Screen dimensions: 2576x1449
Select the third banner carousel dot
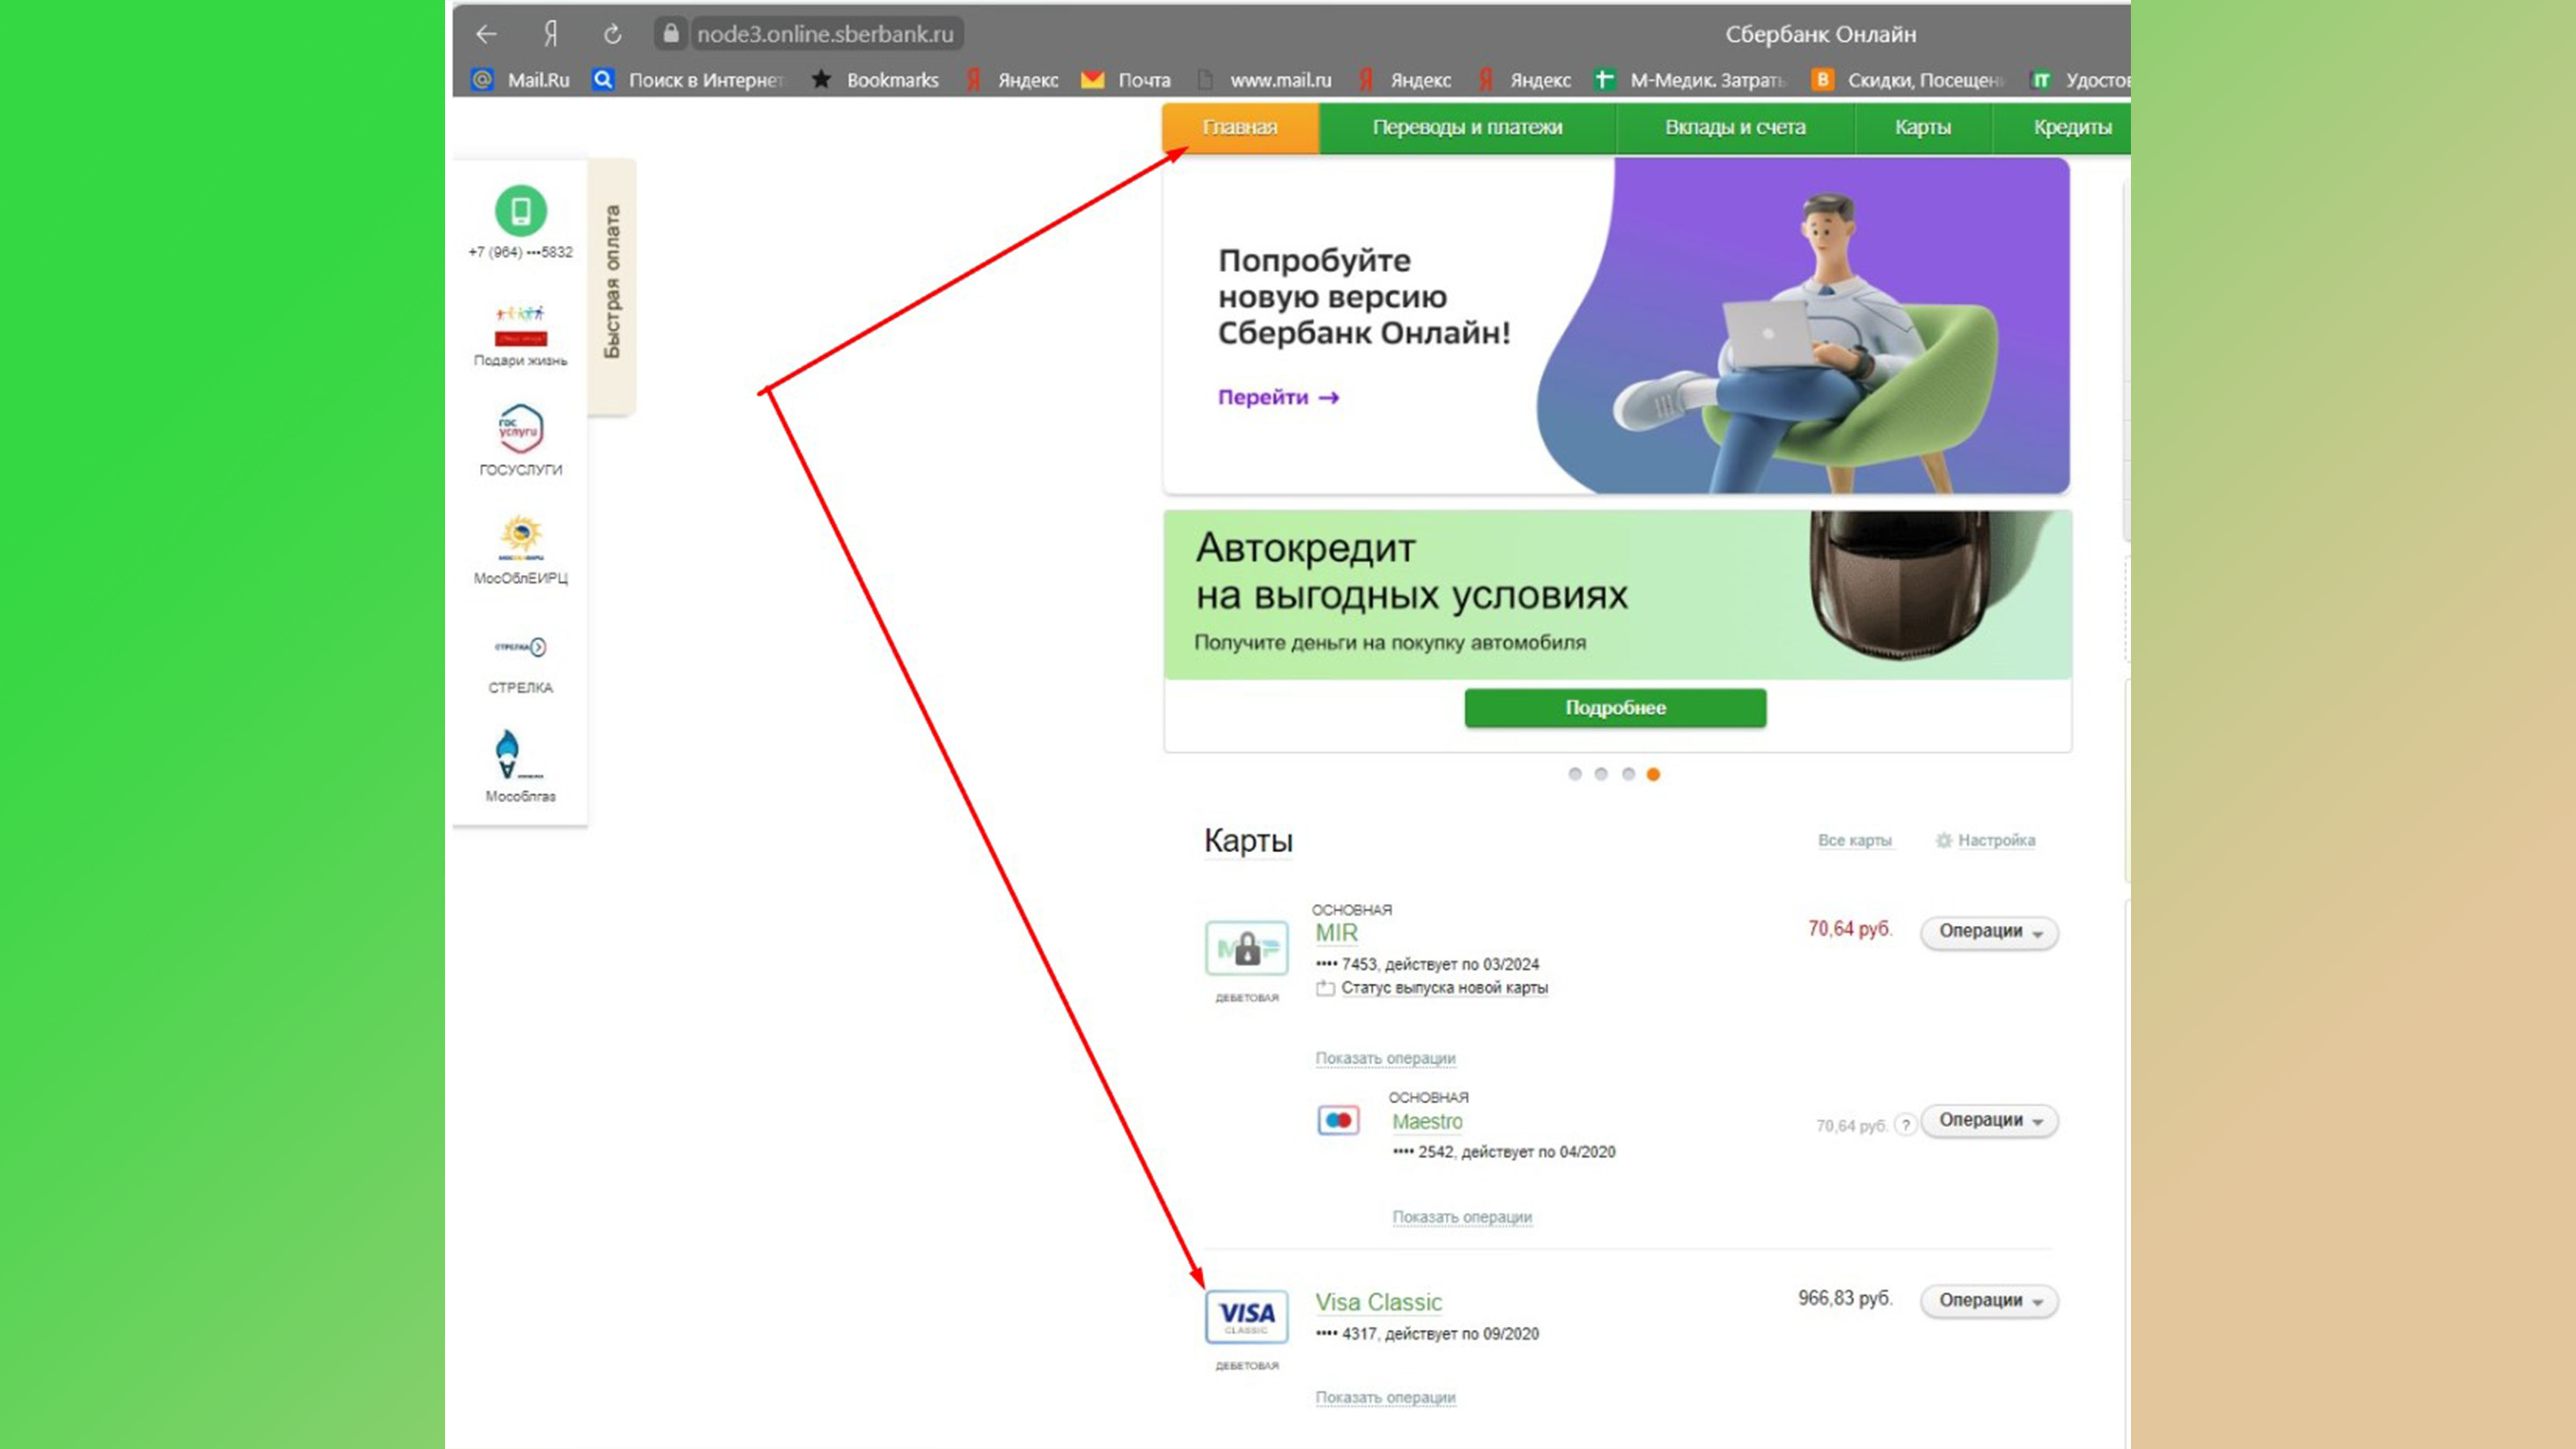(1628, 774)
